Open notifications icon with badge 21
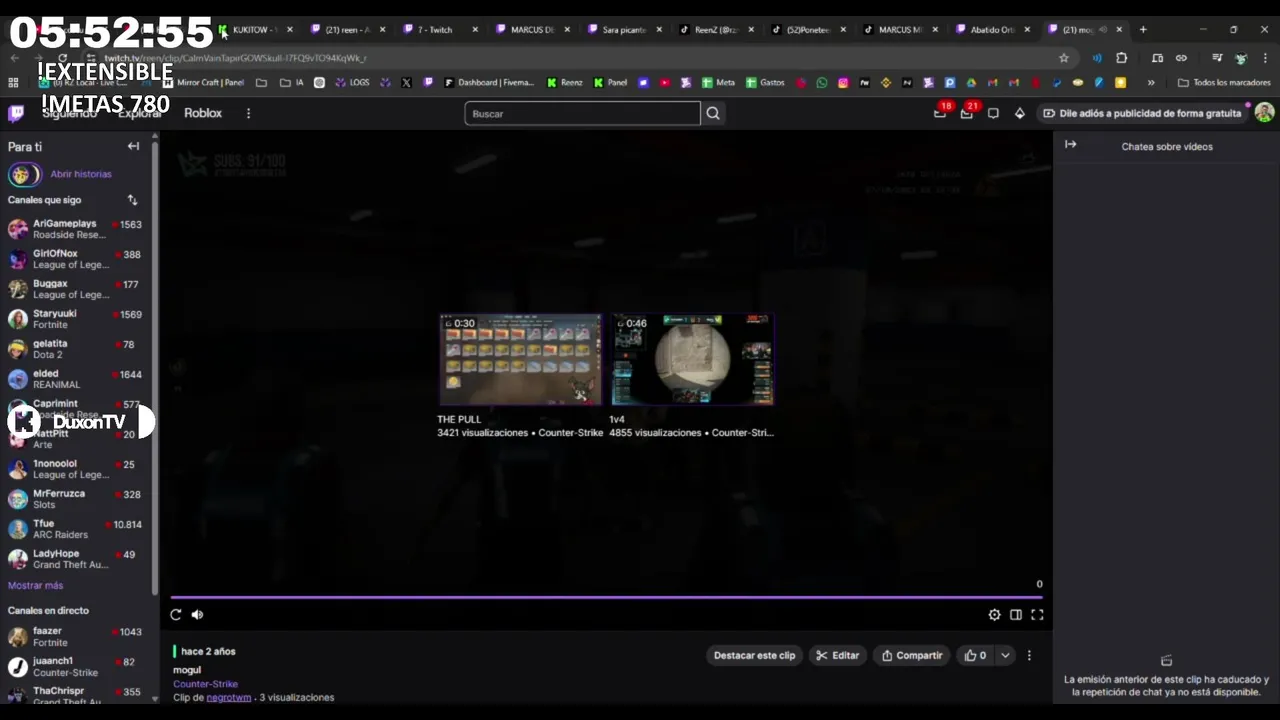Screen dimensions: 1280x720 click(x=967, y=113)
